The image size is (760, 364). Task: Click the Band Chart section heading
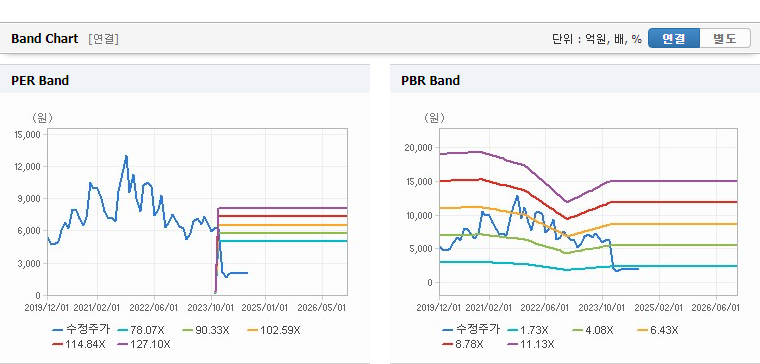(x=45, y=39)
